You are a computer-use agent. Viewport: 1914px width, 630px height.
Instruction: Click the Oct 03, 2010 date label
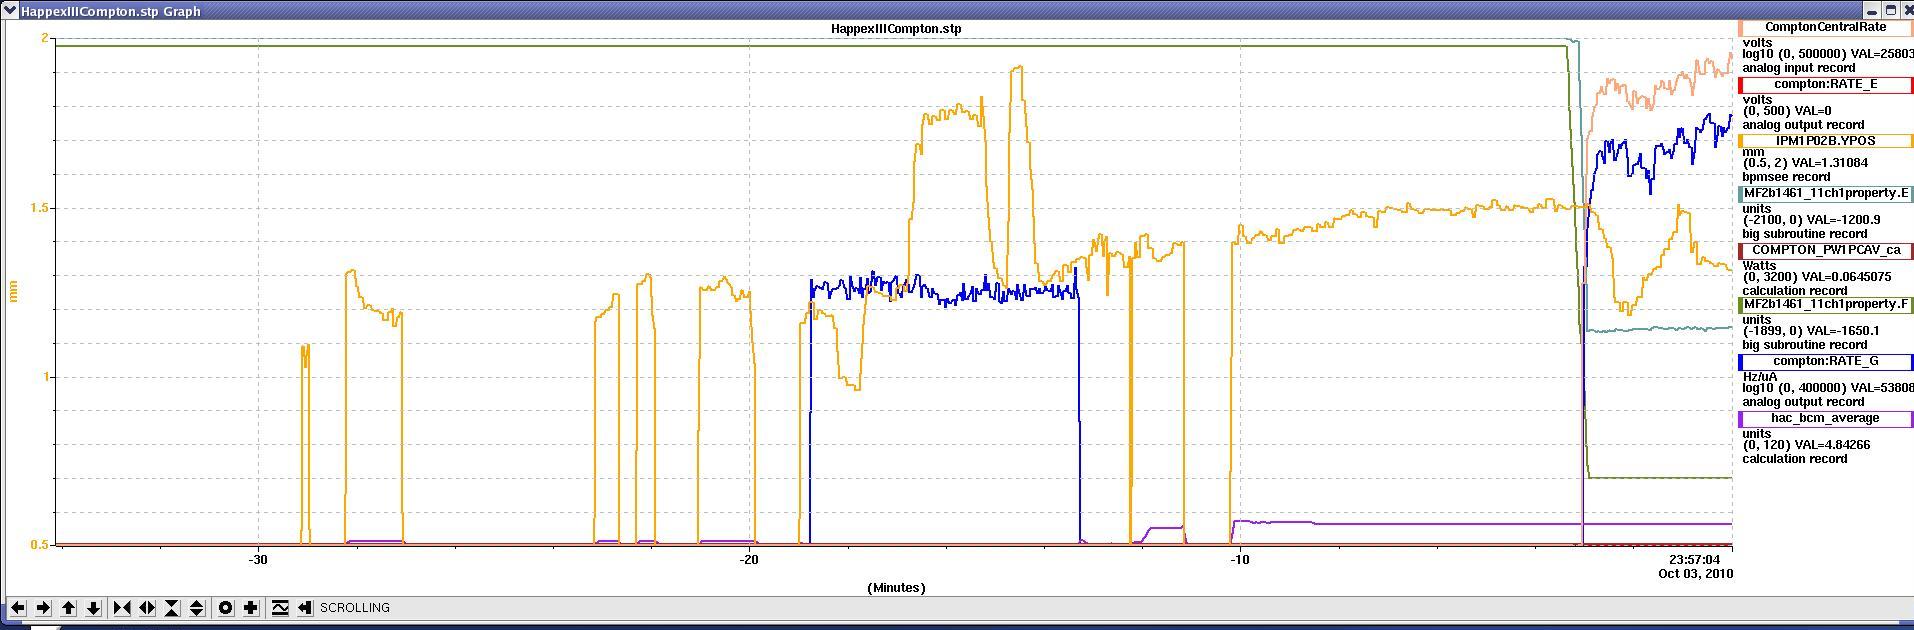[x=1695, y=574]
